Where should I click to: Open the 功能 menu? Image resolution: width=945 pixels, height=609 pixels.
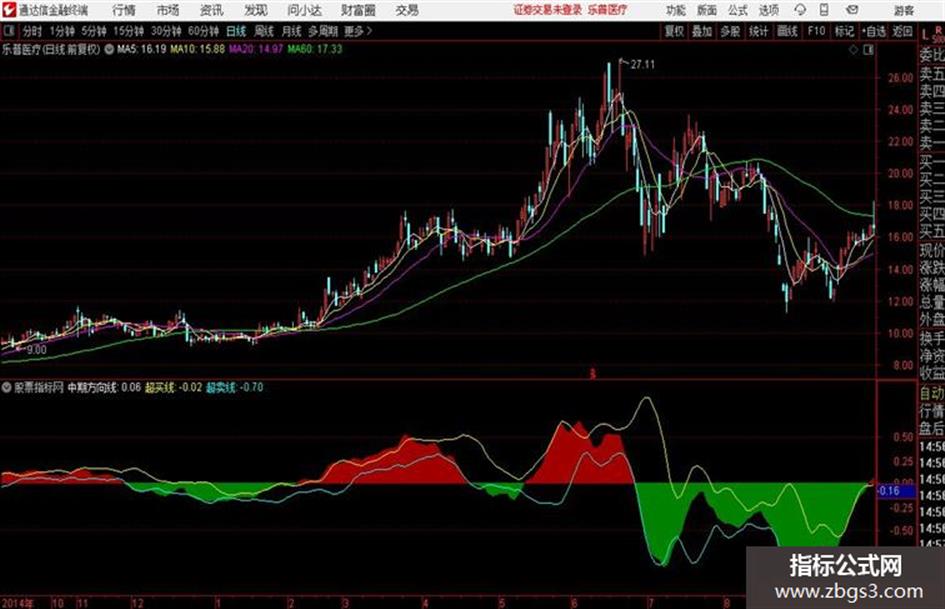tap(676, 10)
